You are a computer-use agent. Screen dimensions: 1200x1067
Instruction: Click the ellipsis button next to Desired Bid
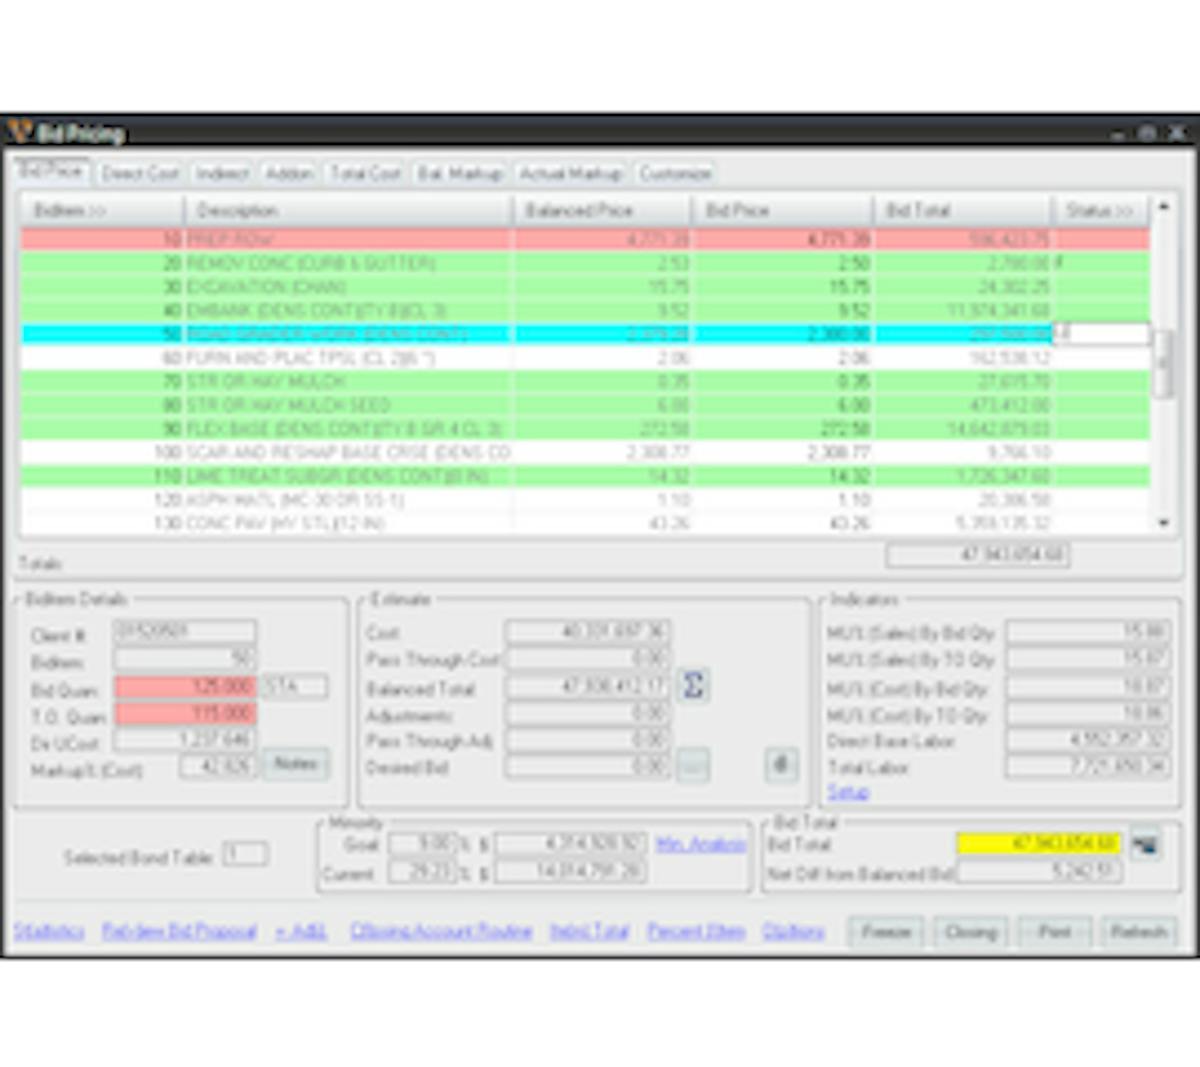[x=692, y=766]
